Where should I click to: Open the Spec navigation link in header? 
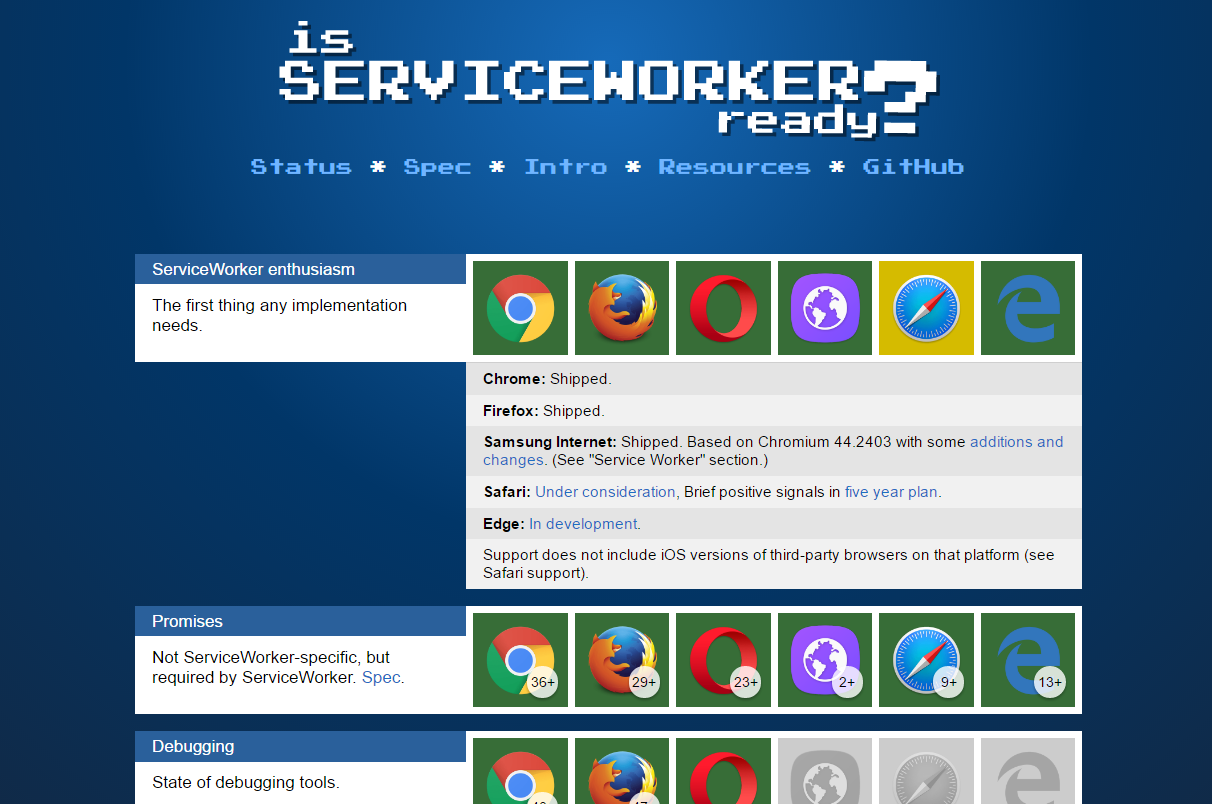pyautogui.click(x=437, y=167)
